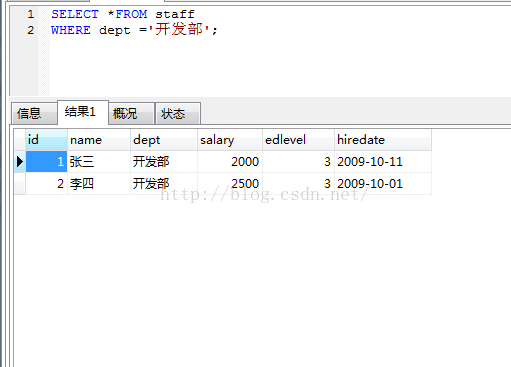Click the '开发部' string literal in the query
Image resolution: width=511 pixels, height=367 pixels.
pos(179,29)
